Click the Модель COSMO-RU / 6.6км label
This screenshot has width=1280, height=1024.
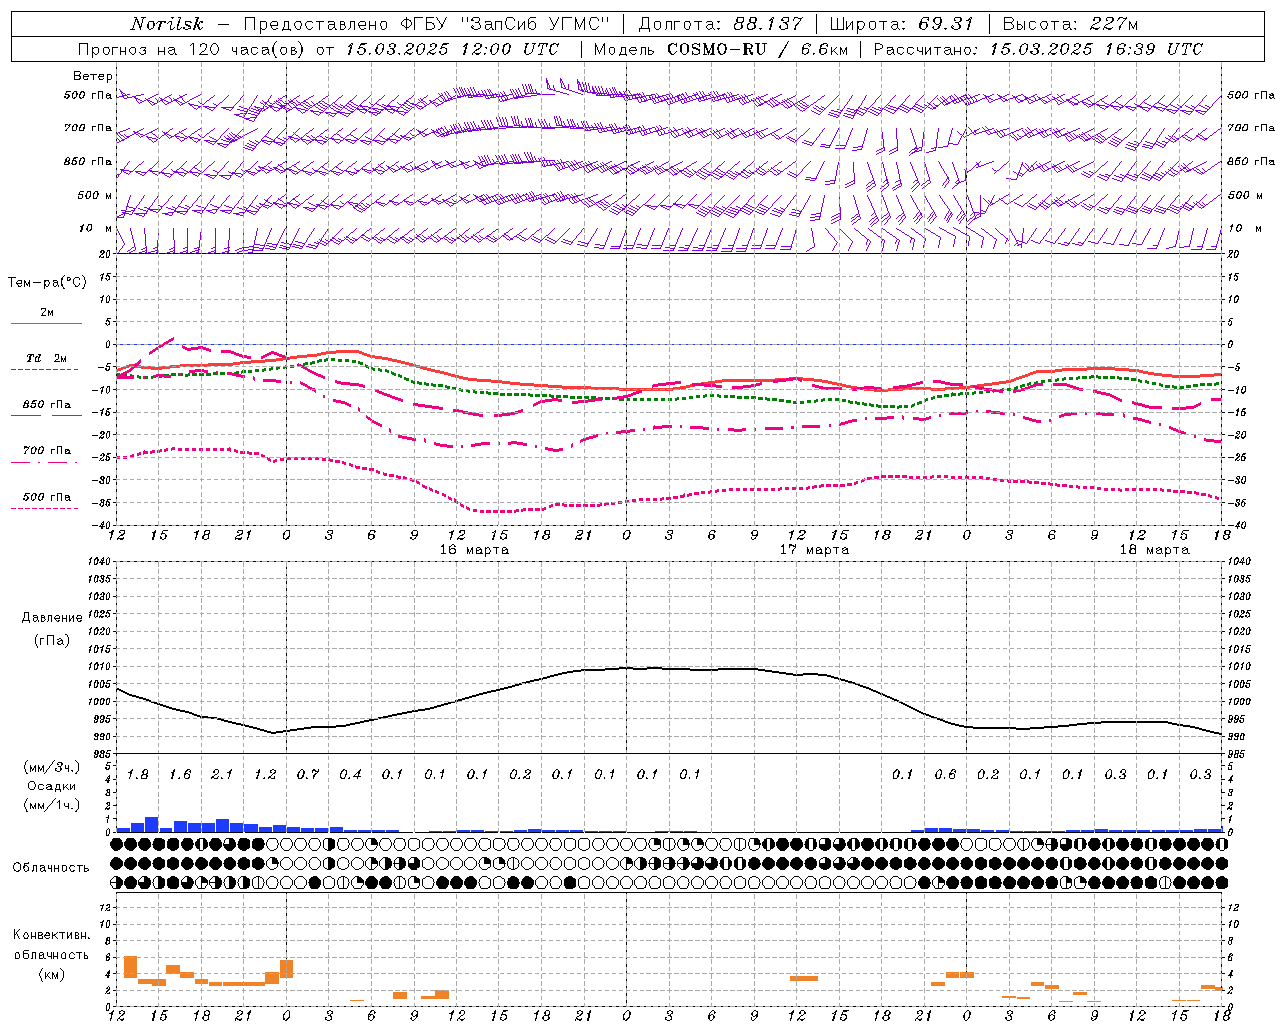pyautogui.click(x=720, y=49)
